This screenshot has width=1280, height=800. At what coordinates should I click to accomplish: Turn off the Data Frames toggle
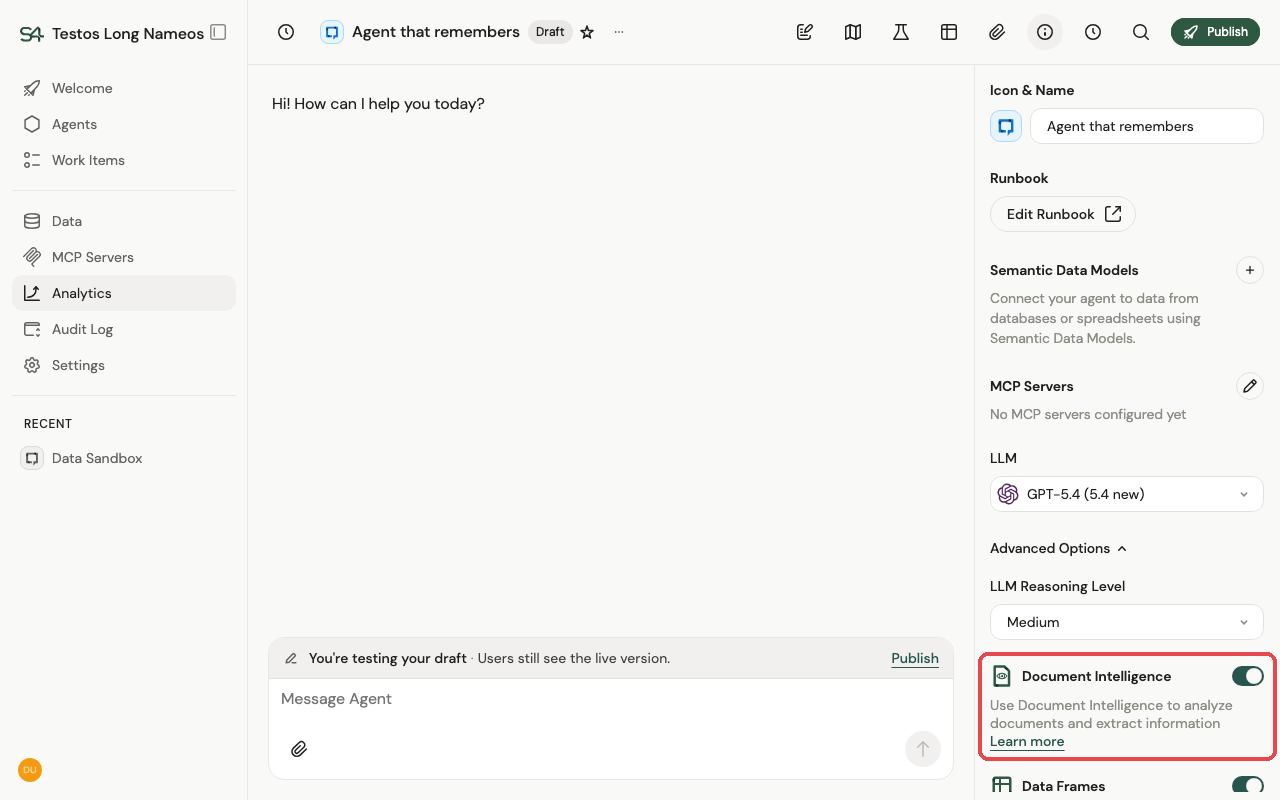[x=1248, y=786]
